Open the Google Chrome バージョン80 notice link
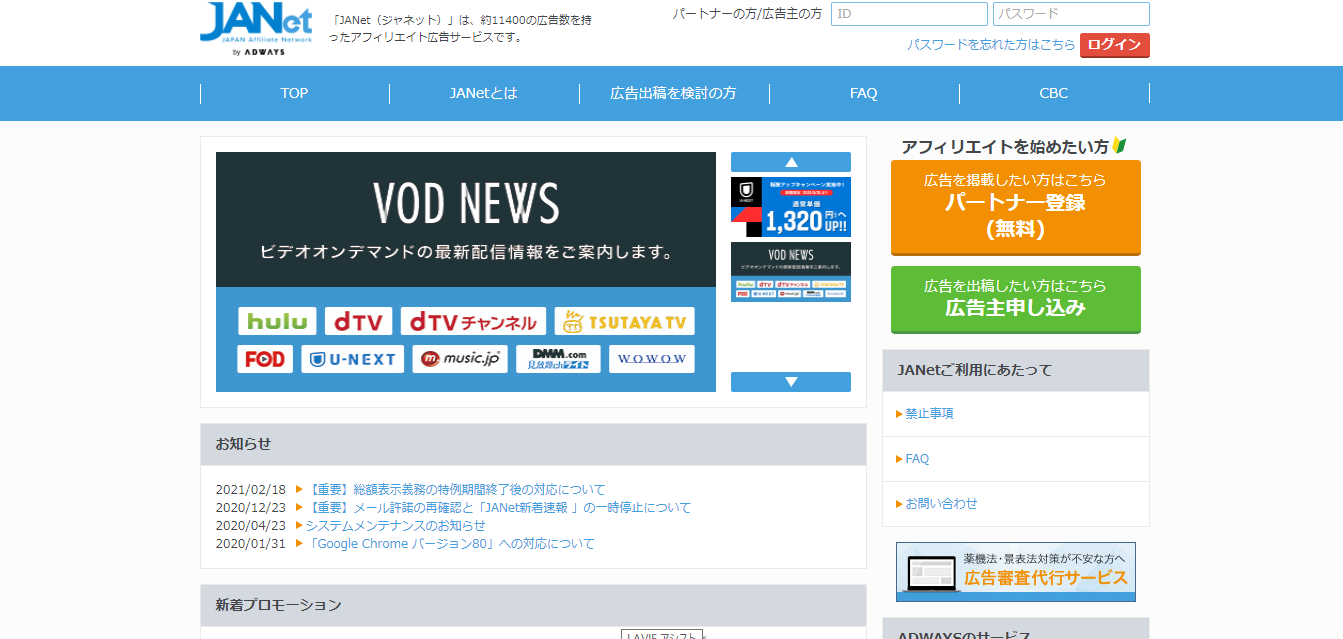The height and width of the screenshot is (639, 1343). 450,543
